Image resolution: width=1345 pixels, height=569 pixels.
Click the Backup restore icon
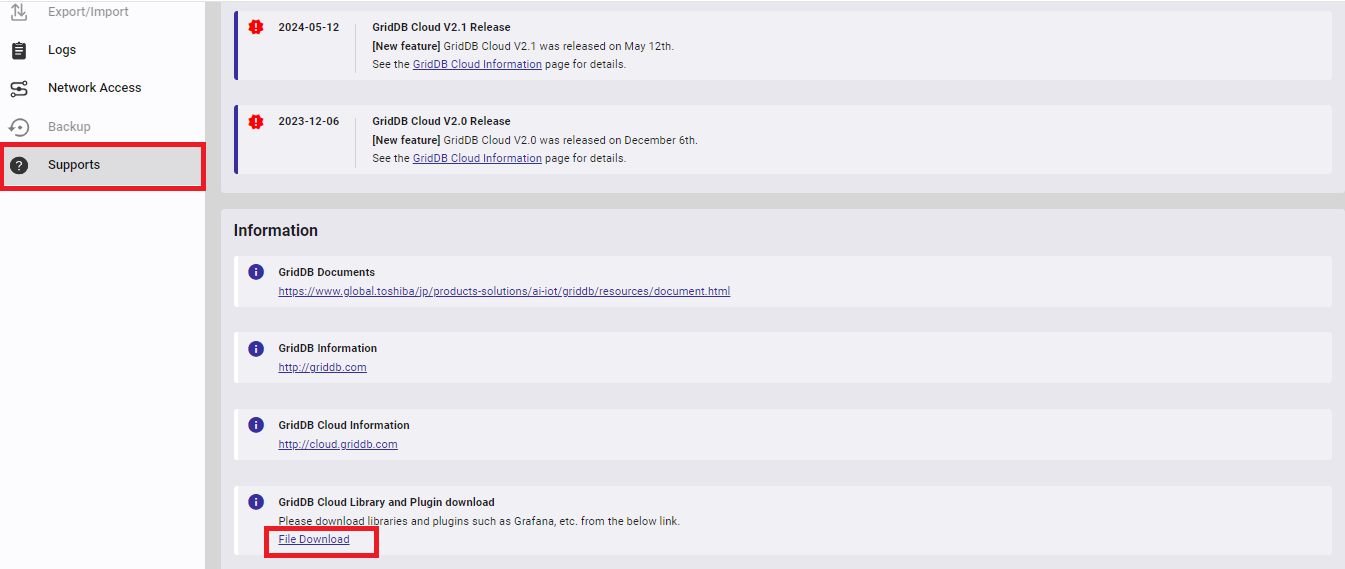point(18,127)
